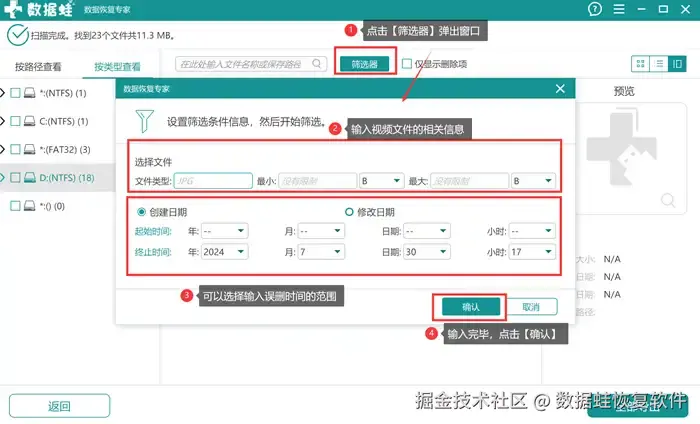Click the magnifier icon in preview panel
The image size is (700, 424).
tap(668, 200)
